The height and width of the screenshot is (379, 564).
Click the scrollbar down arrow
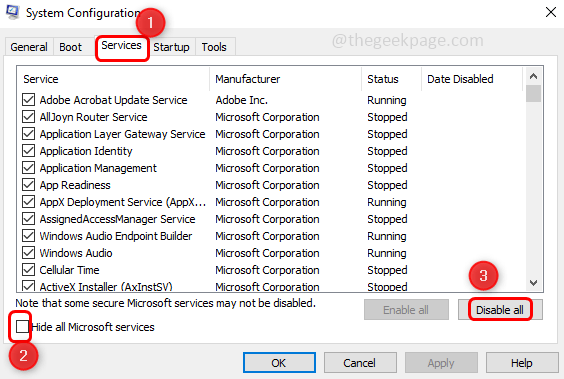533,283
